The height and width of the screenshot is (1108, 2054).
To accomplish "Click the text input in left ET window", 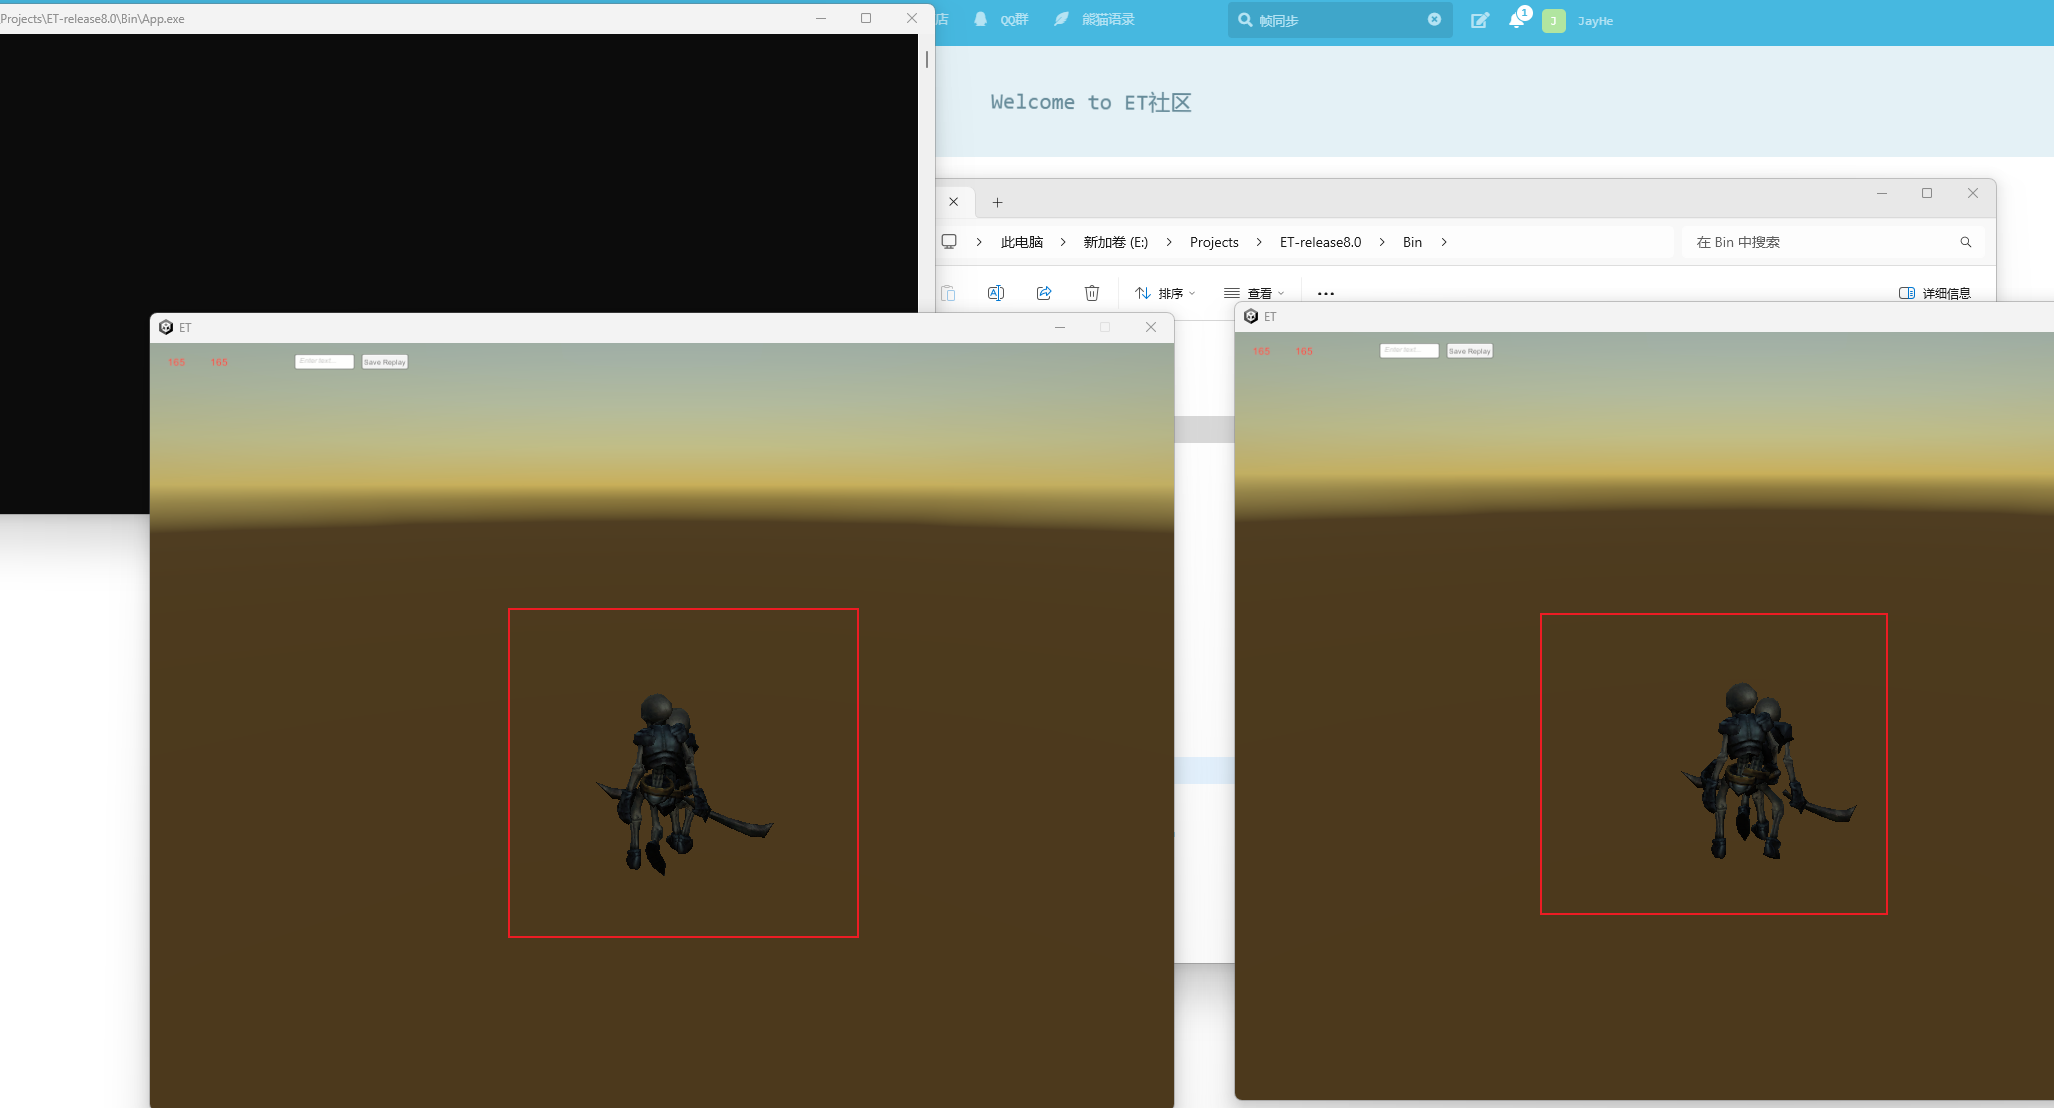I will click(324, 361).
